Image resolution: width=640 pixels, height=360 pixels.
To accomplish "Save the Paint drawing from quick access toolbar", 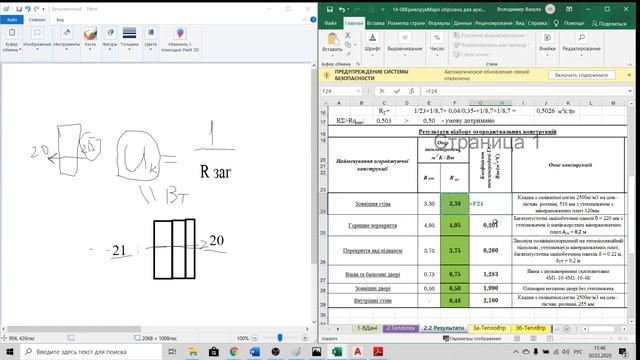I will 19,9.
